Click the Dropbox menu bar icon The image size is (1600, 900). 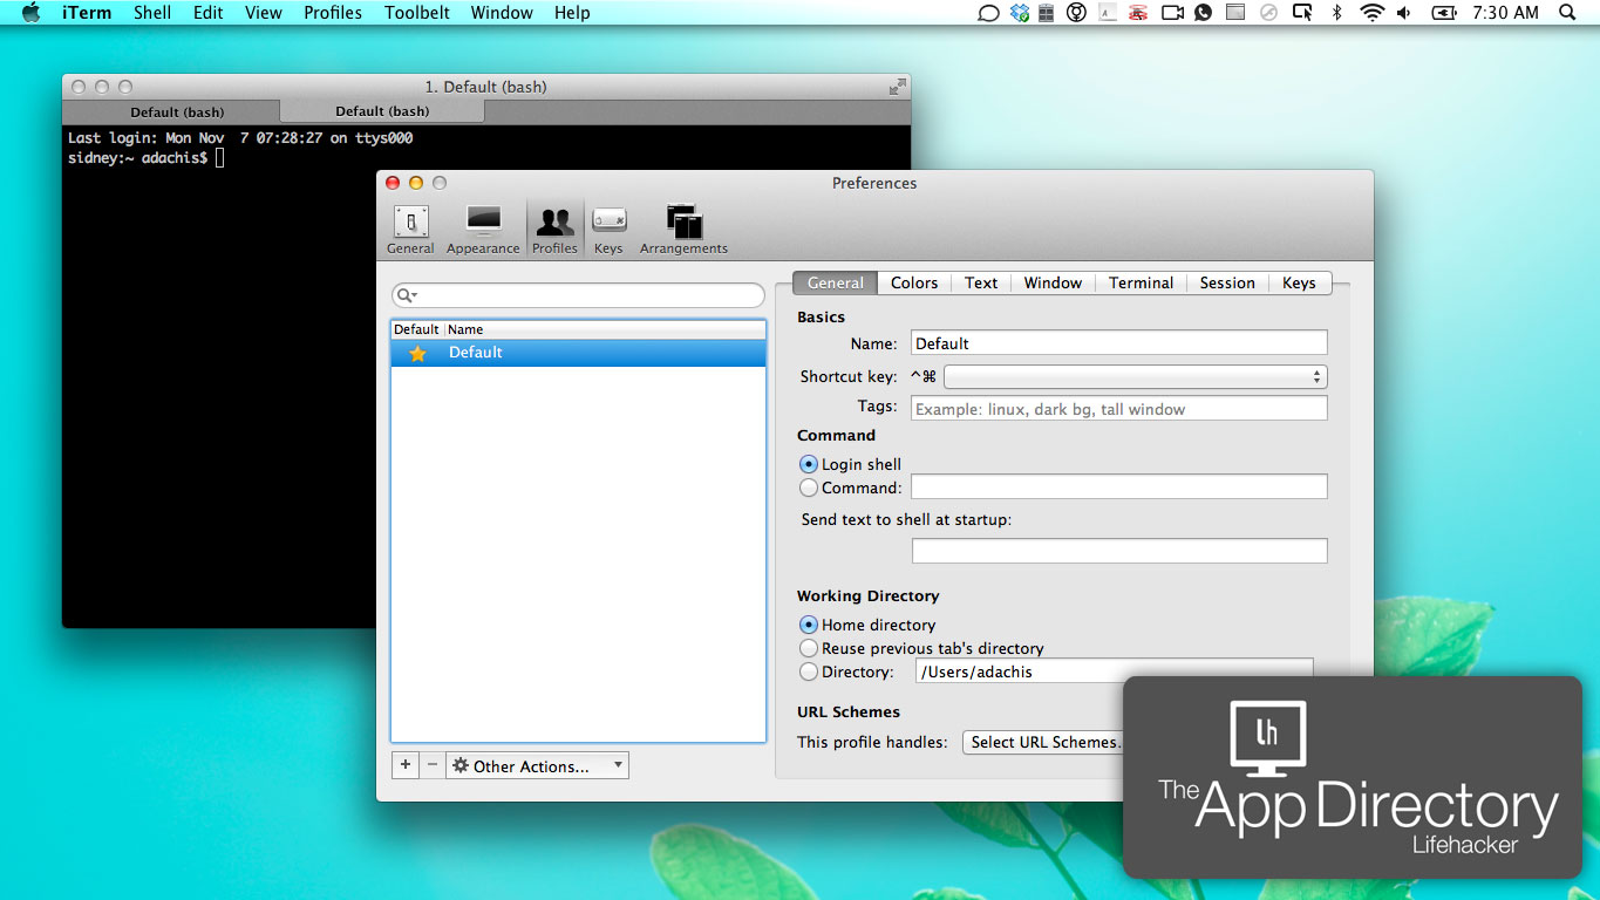tap(1019, 13)
